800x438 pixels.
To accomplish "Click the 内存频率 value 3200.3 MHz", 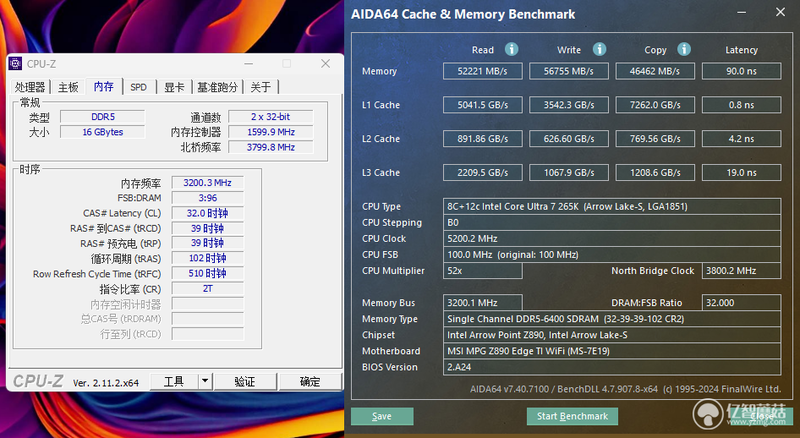I will pos(207,183).
